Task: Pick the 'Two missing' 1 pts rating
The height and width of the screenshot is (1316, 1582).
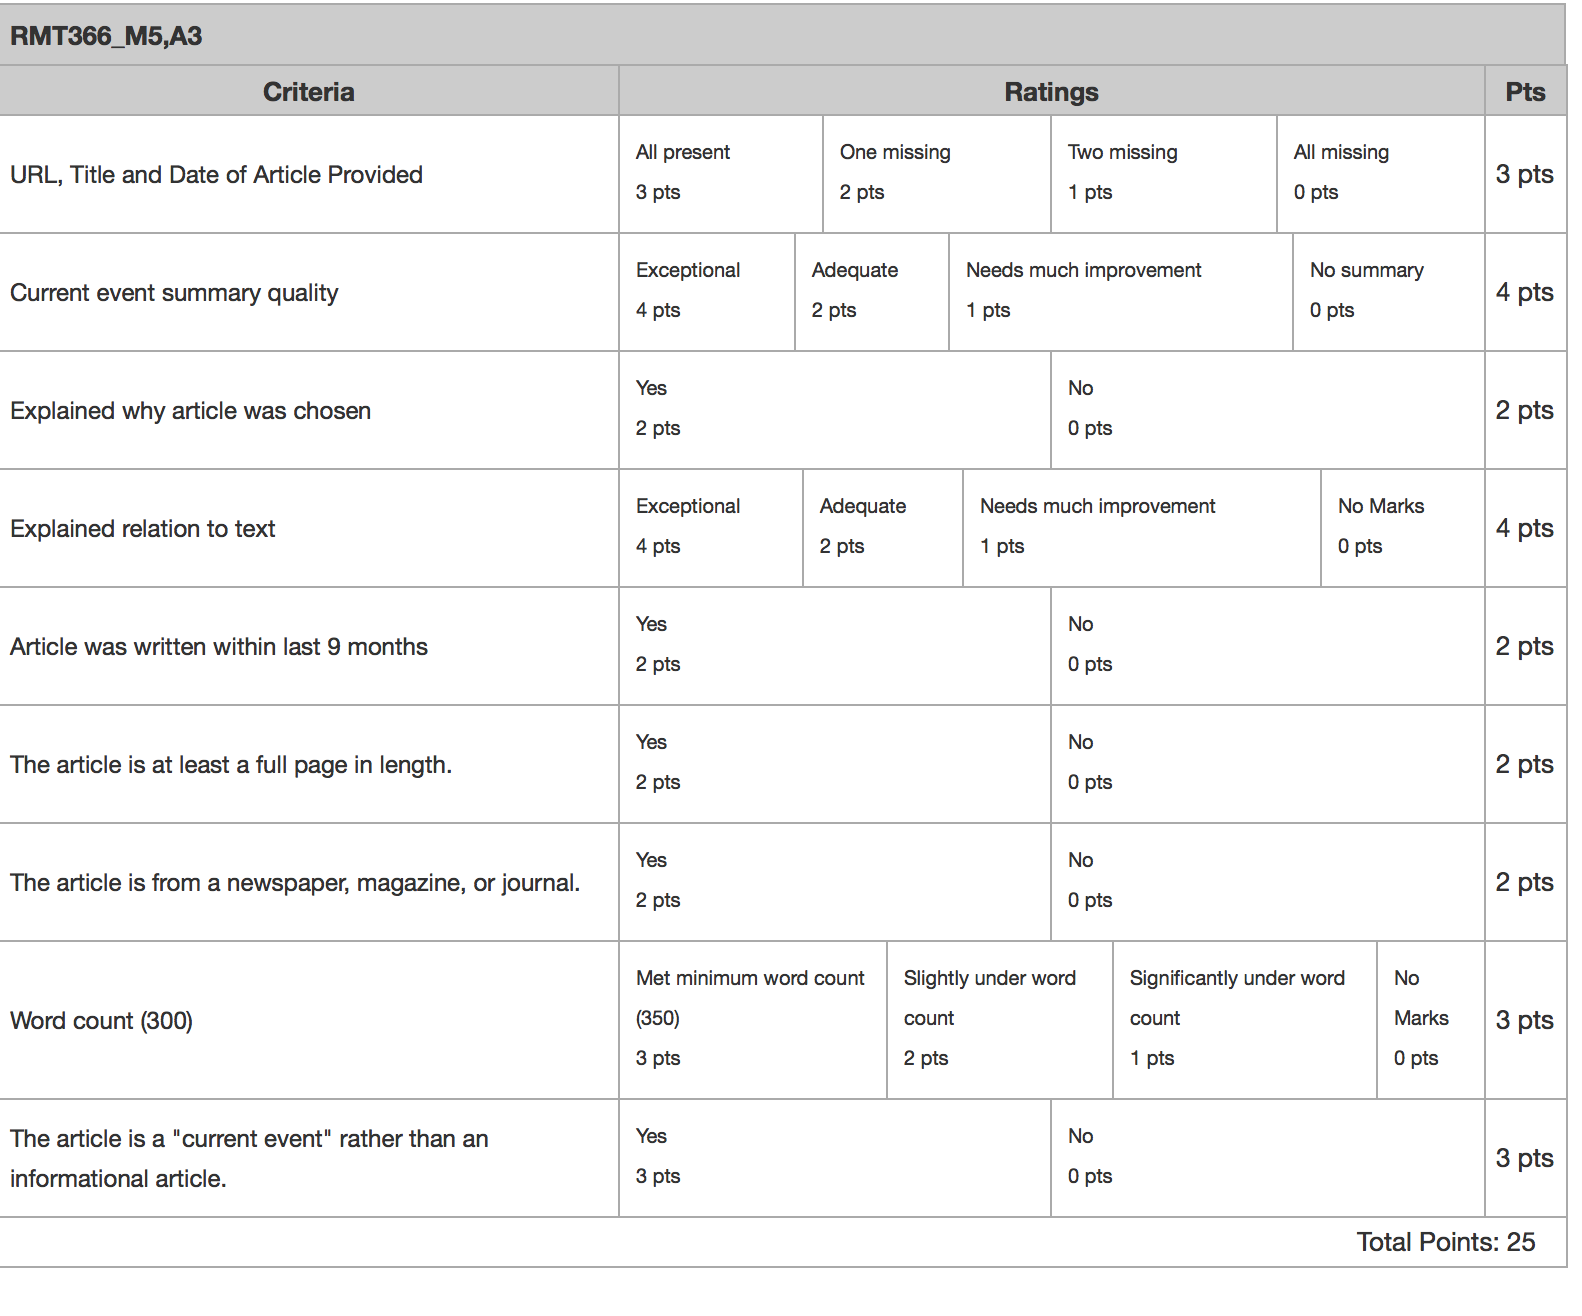Action: pos(1164,174)
